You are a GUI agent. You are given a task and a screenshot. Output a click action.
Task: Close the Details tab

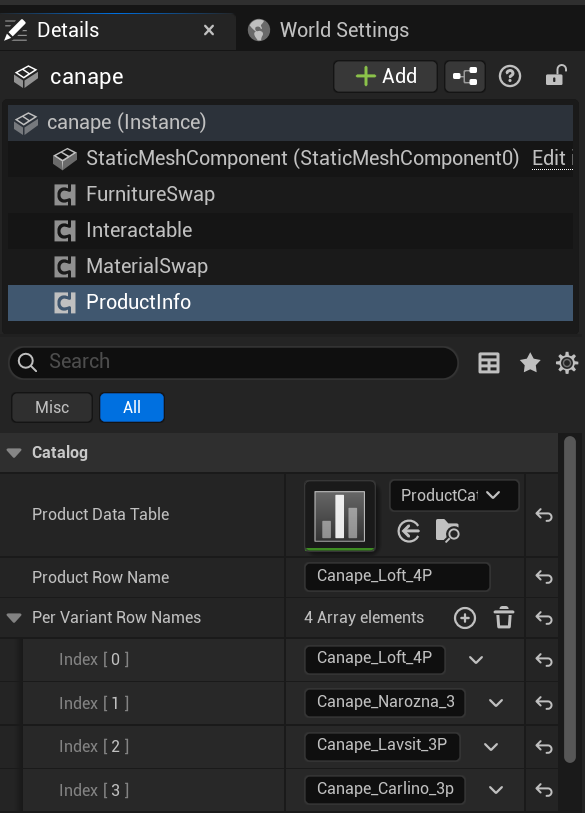(x=209, y=31)
